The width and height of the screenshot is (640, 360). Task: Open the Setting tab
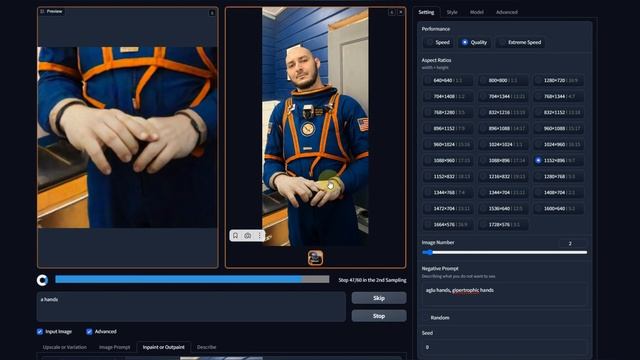(426, 12)
